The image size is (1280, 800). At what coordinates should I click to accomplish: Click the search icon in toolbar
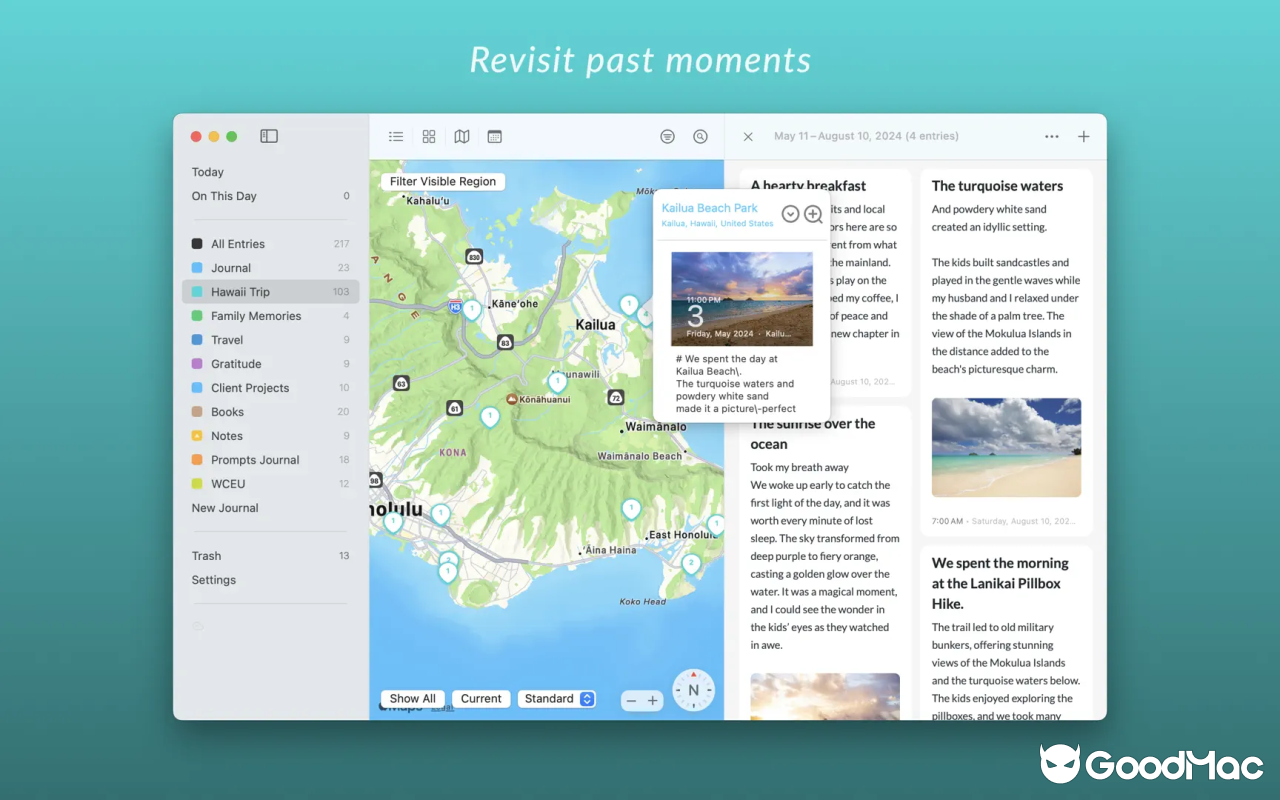point(700,137)
